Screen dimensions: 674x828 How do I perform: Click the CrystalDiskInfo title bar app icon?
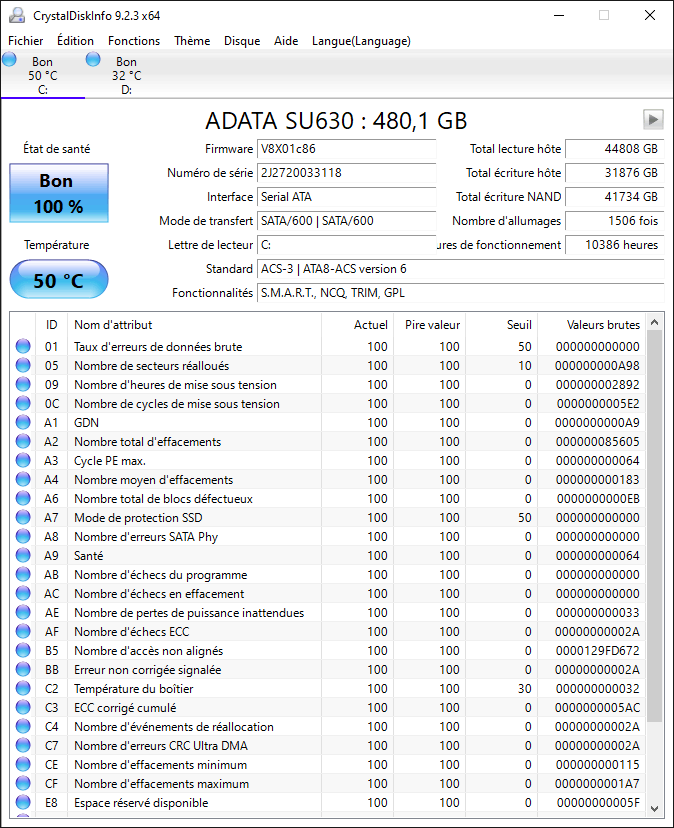coord(17,15)
